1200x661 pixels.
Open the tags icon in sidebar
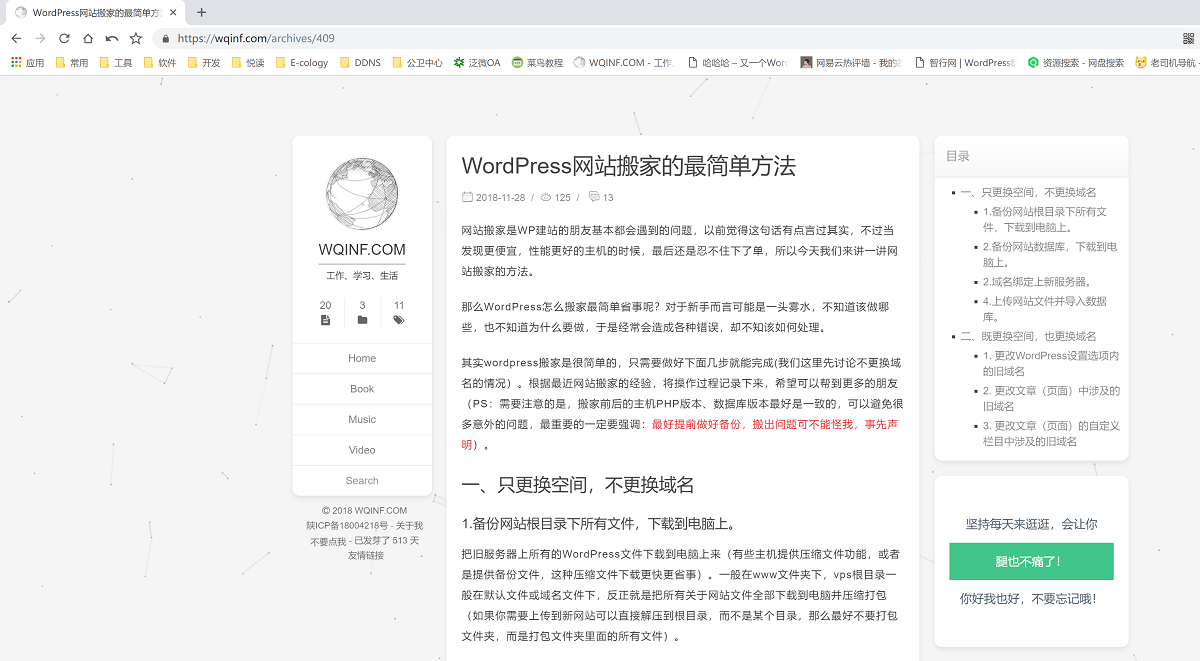[x=399, y=320]
